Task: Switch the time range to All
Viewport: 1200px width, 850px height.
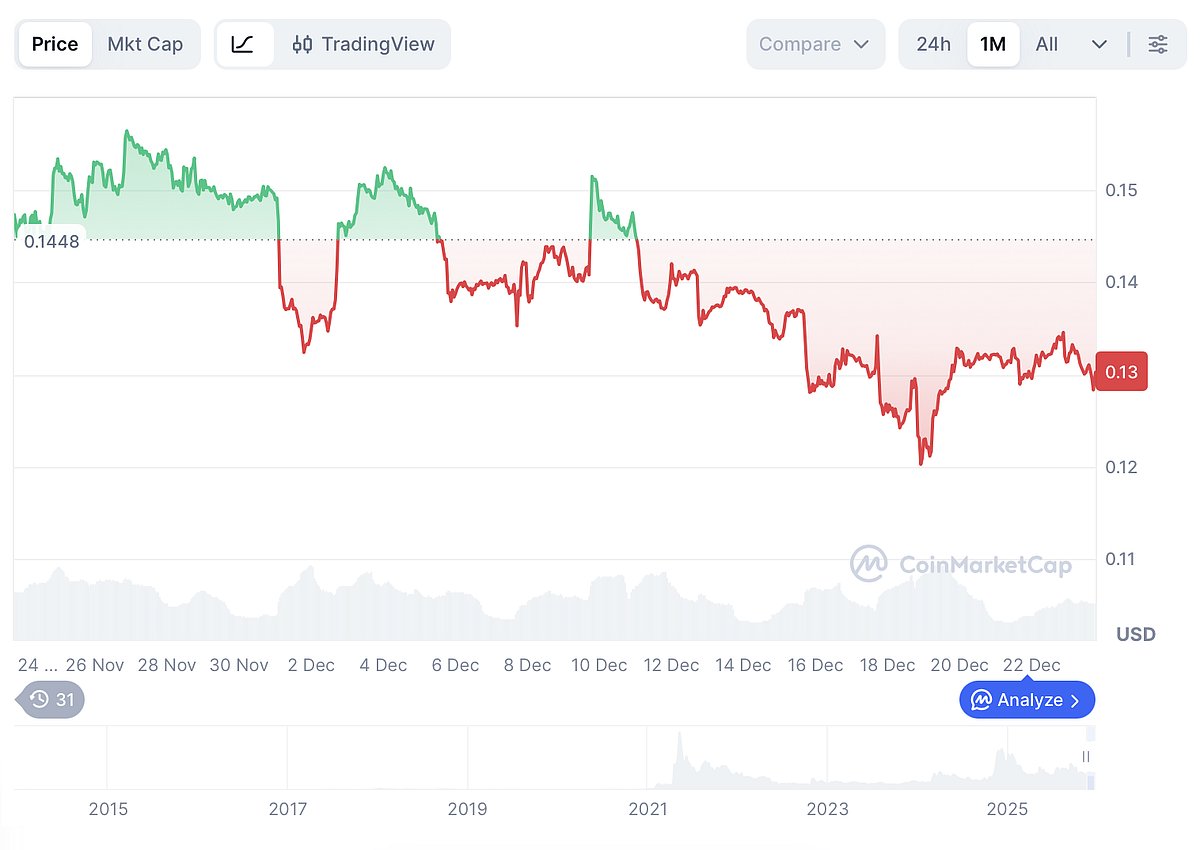Action: click(1046, 44)
